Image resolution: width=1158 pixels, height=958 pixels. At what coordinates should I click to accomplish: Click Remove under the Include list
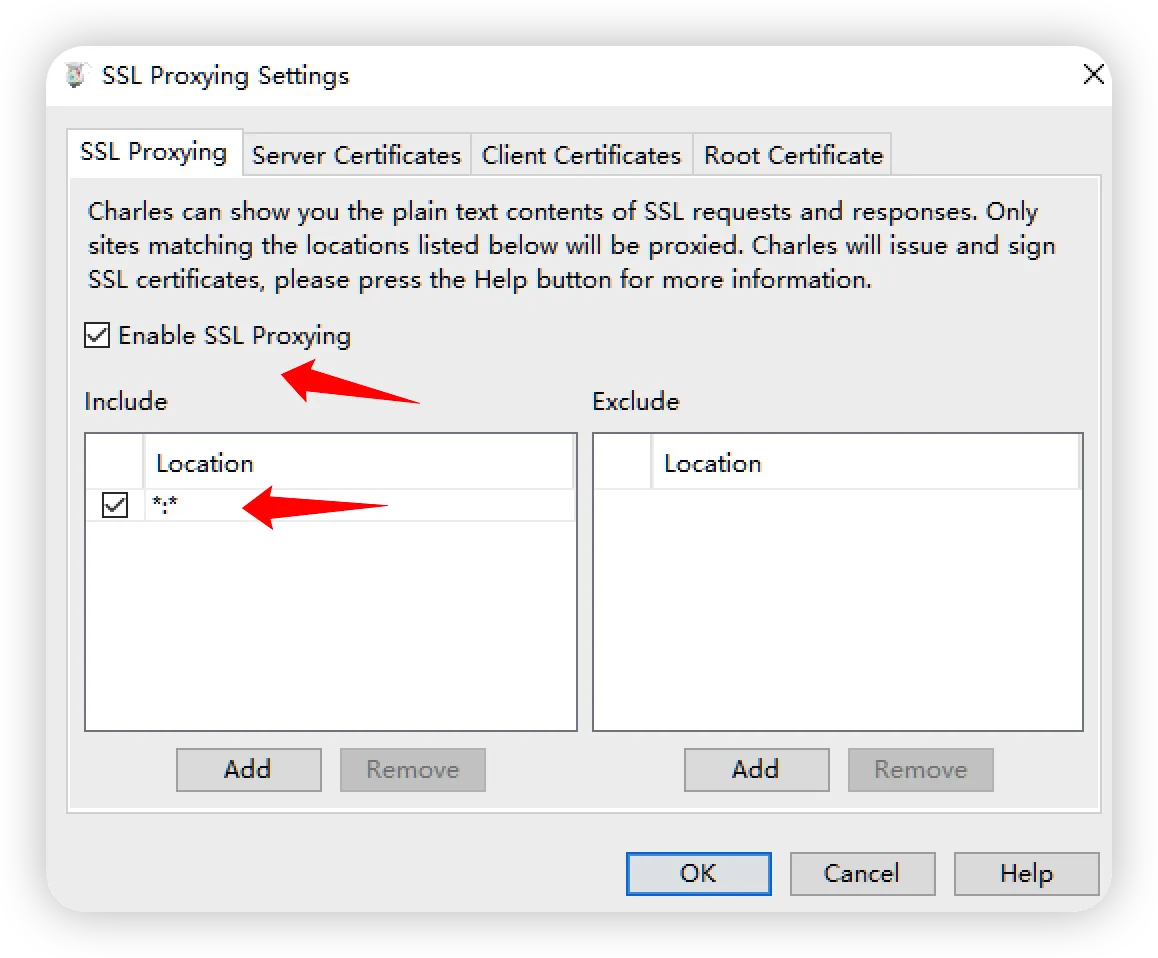point(412,769)
